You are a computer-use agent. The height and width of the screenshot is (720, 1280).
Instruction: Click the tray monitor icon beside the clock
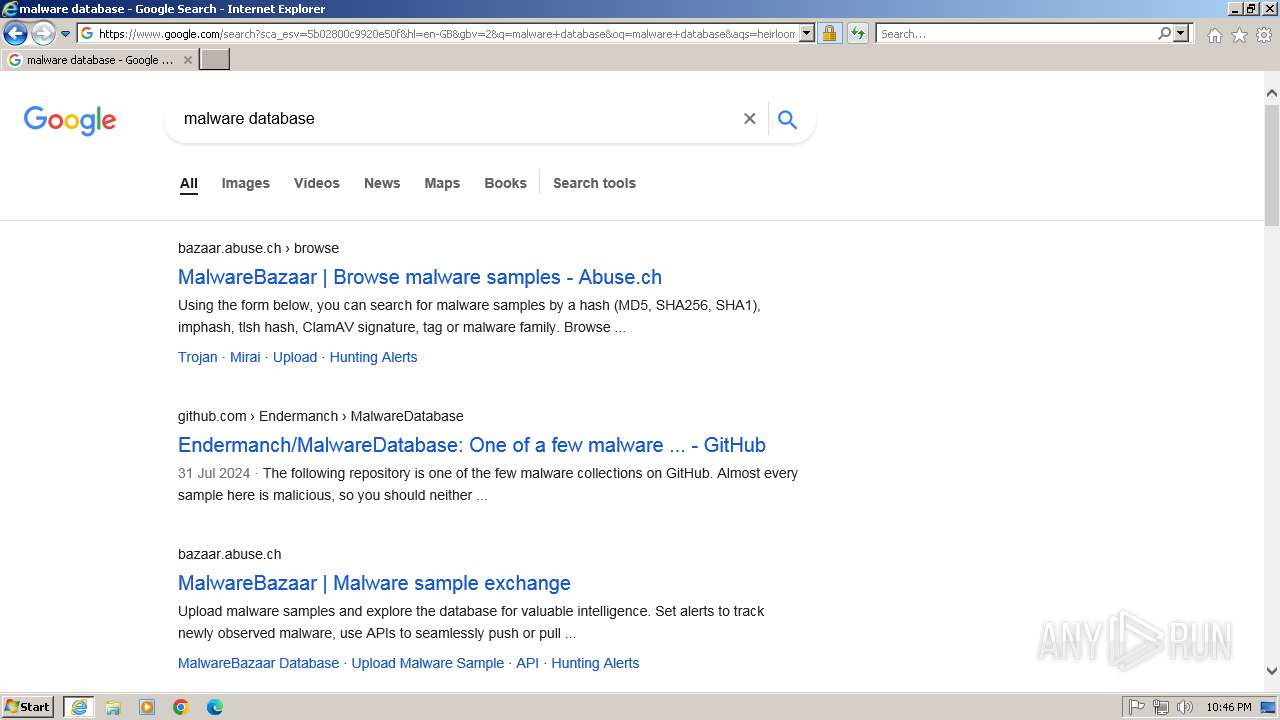pyautogui.click(x=1268, y=707)
